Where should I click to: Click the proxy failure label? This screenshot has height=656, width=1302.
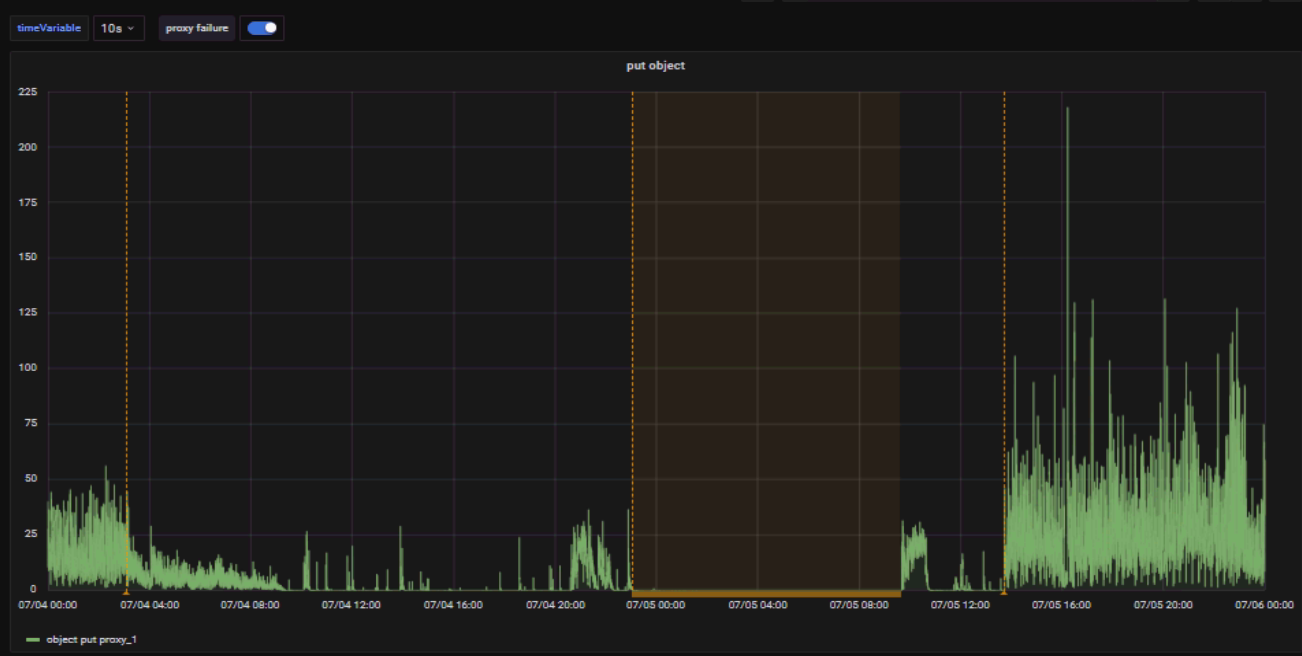[x=197, y=28]
